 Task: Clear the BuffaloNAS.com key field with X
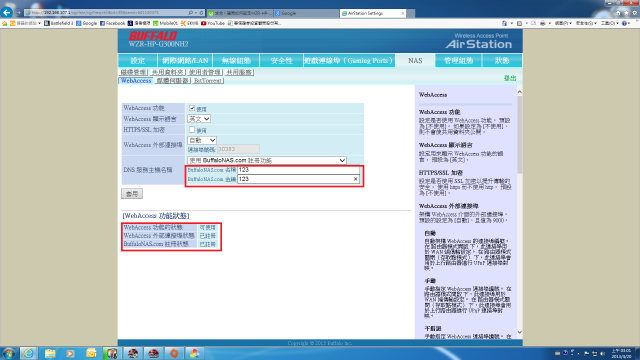tap(356, 179)
